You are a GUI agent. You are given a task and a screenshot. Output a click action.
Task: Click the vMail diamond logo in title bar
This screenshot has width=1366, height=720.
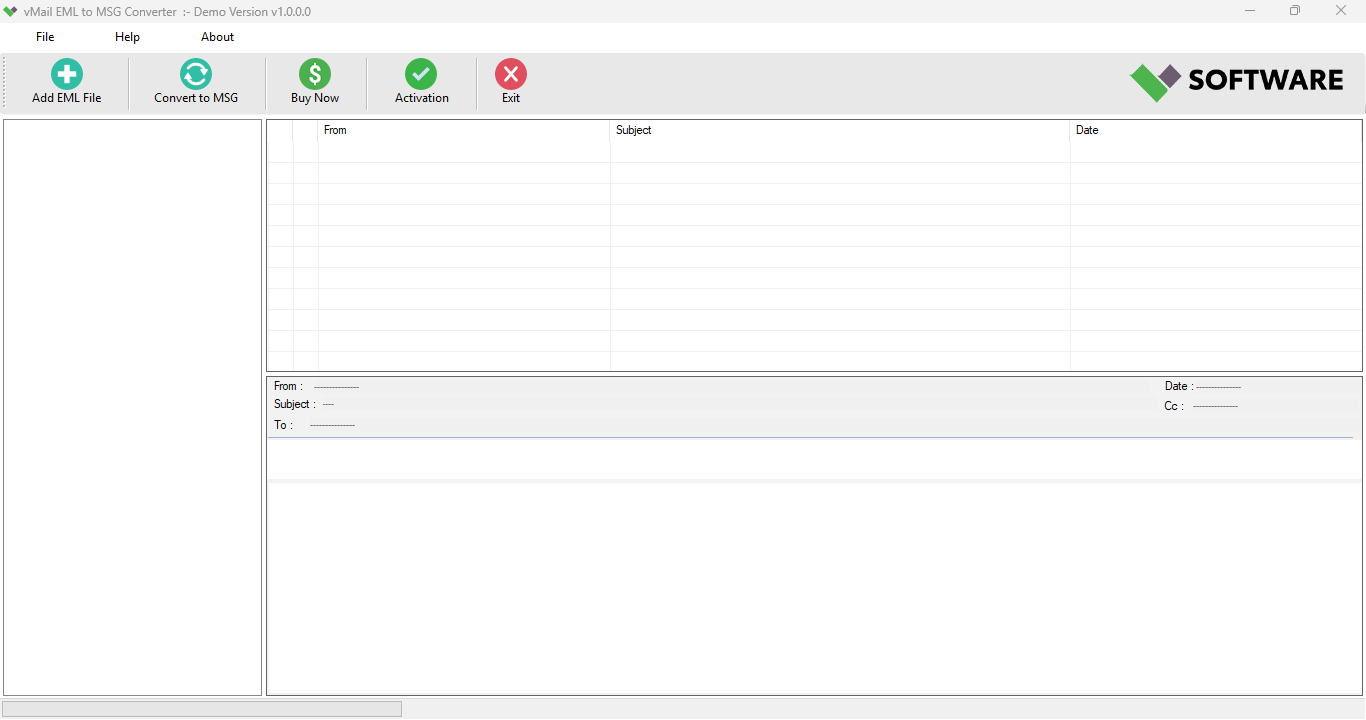(x=11, y=11)
